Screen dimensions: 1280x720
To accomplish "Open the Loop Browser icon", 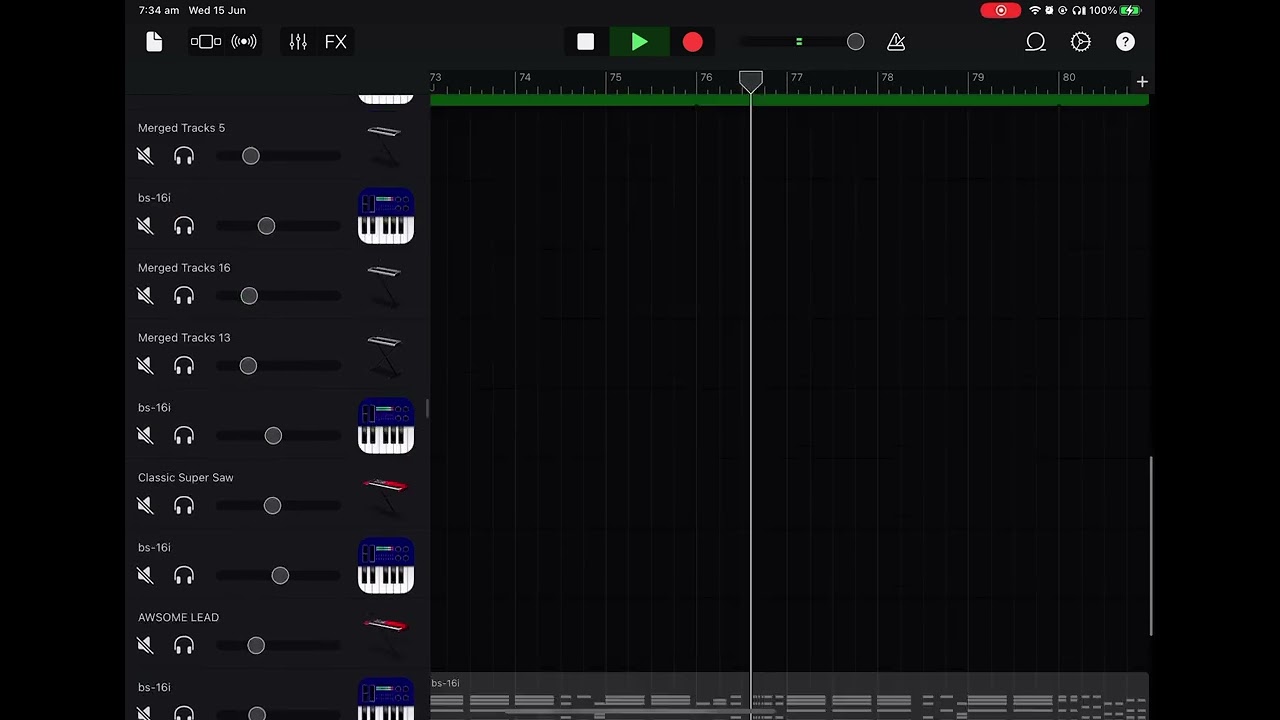I will (1036, 42).
